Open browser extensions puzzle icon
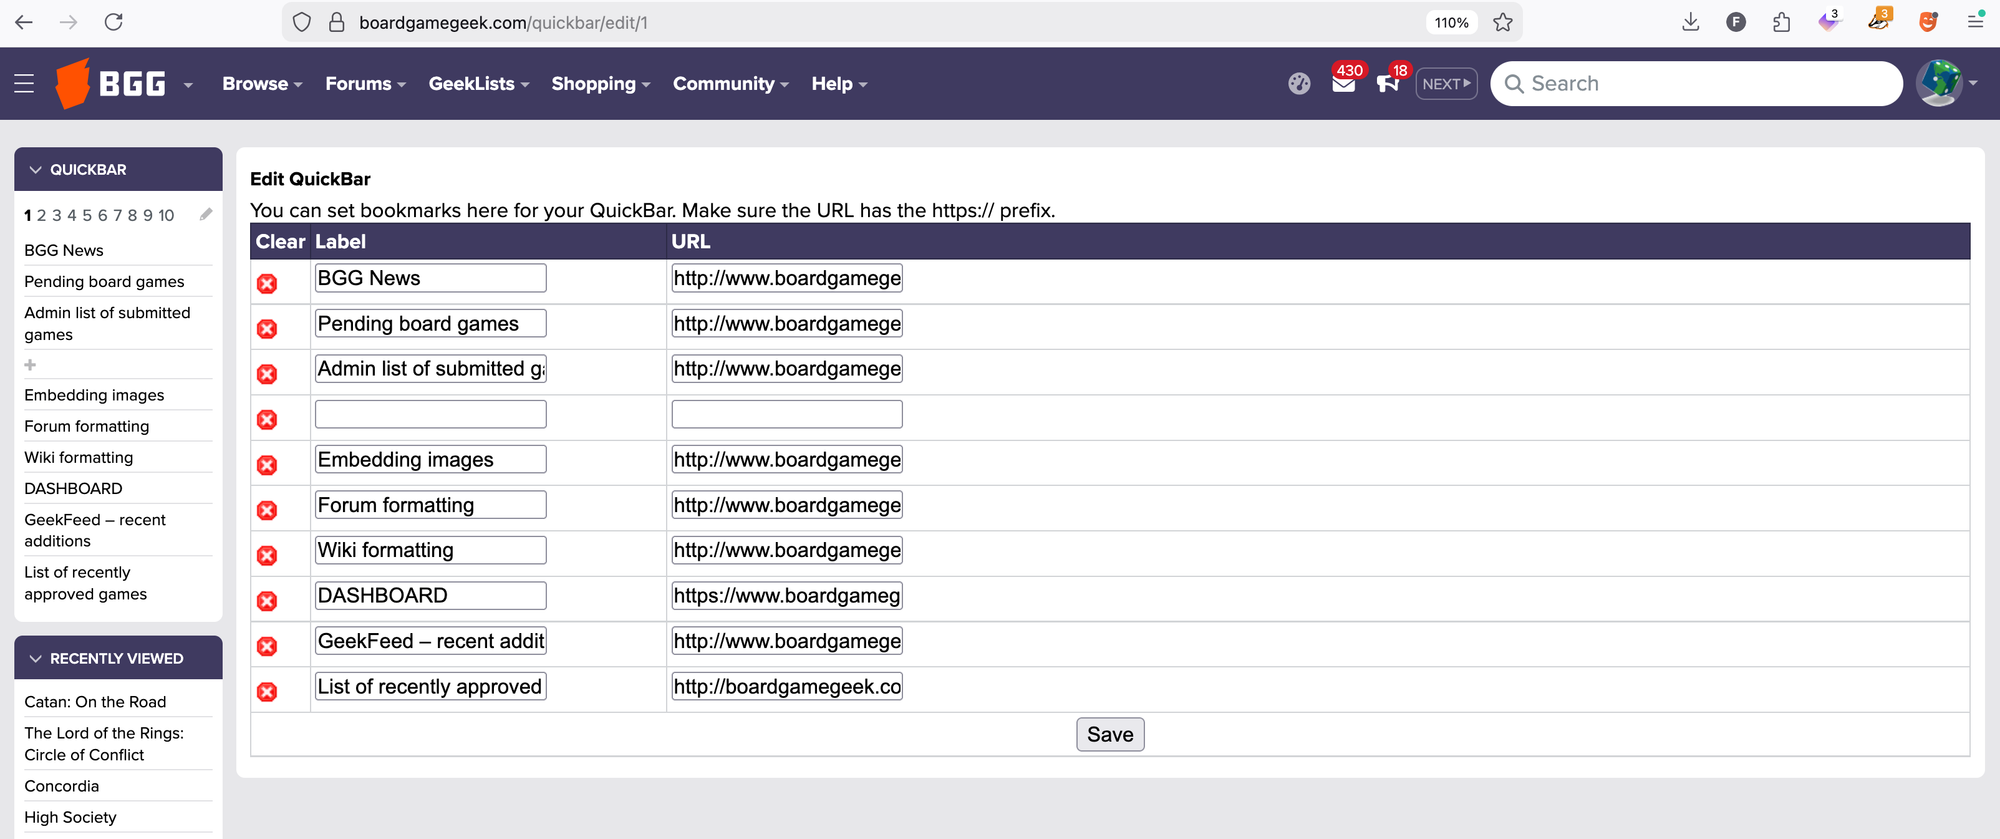The image size is (2000, 839). (x=1781, y=22)
